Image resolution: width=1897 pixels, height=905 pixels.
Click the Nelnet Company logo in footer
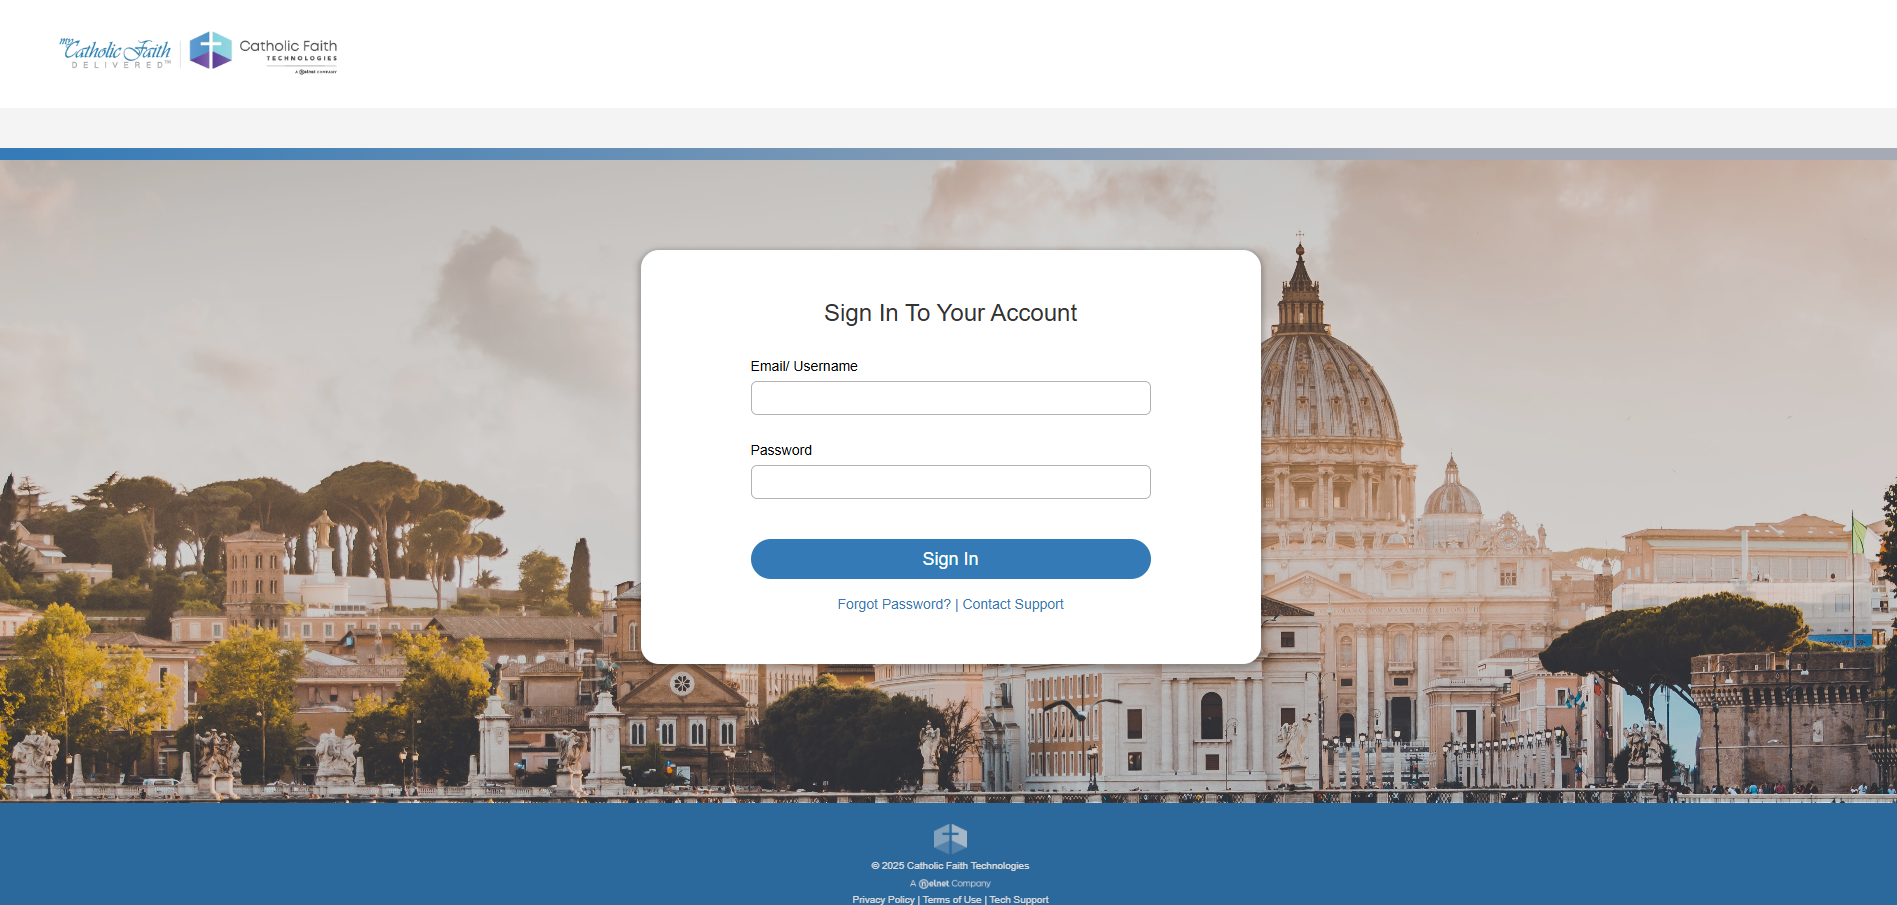(x=950, y=883)
